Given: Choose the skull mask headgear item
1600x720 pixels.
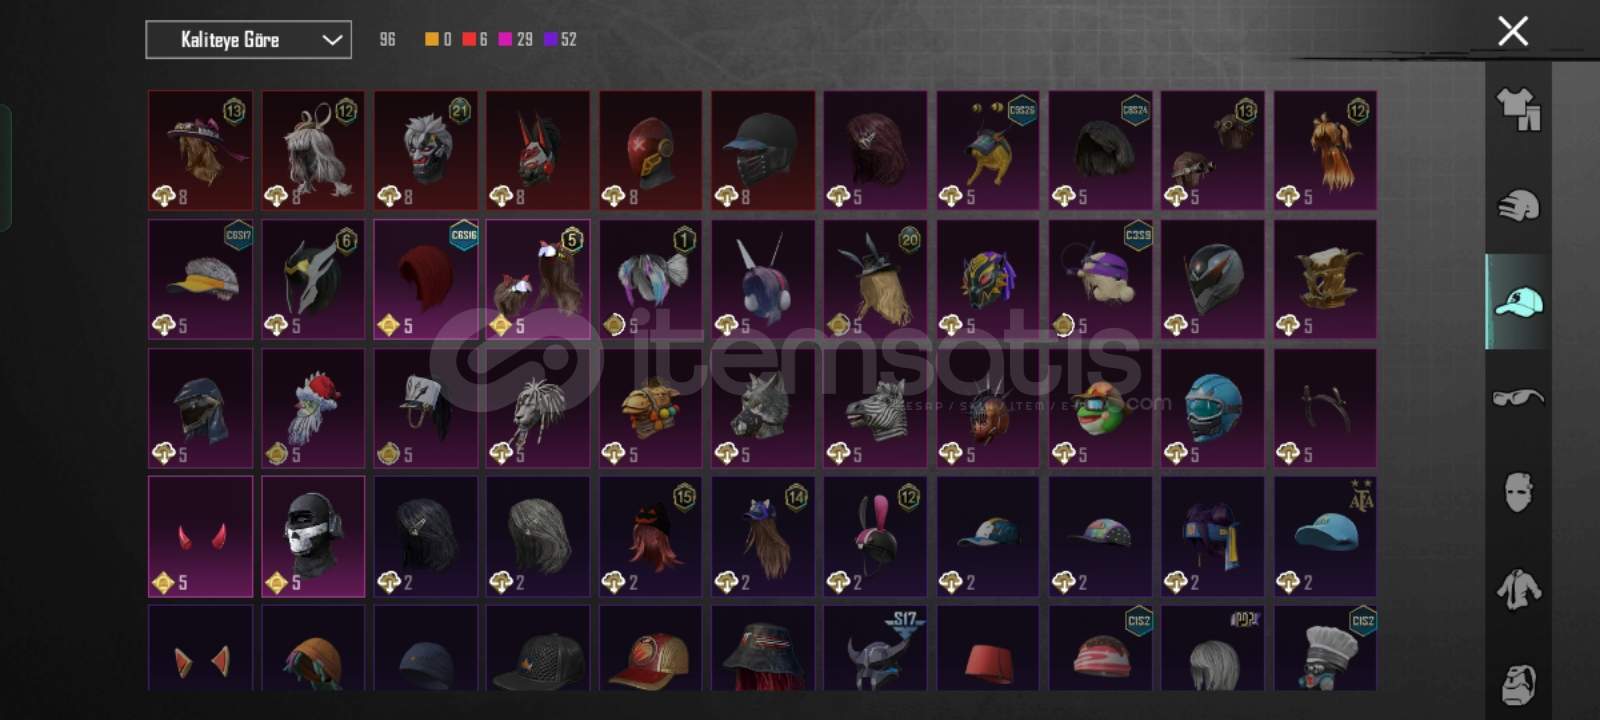Looking at the screenshot, I should coord(313,537).
